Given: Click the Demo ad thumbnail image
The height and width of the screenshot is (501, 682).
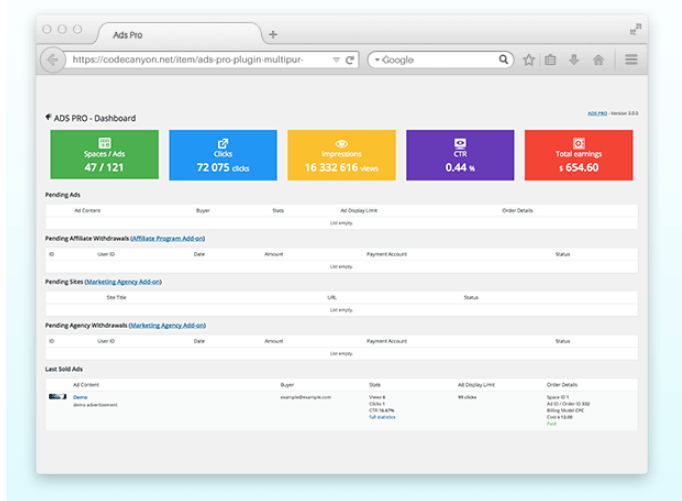Looking at the screenshot, I should 57,397.
